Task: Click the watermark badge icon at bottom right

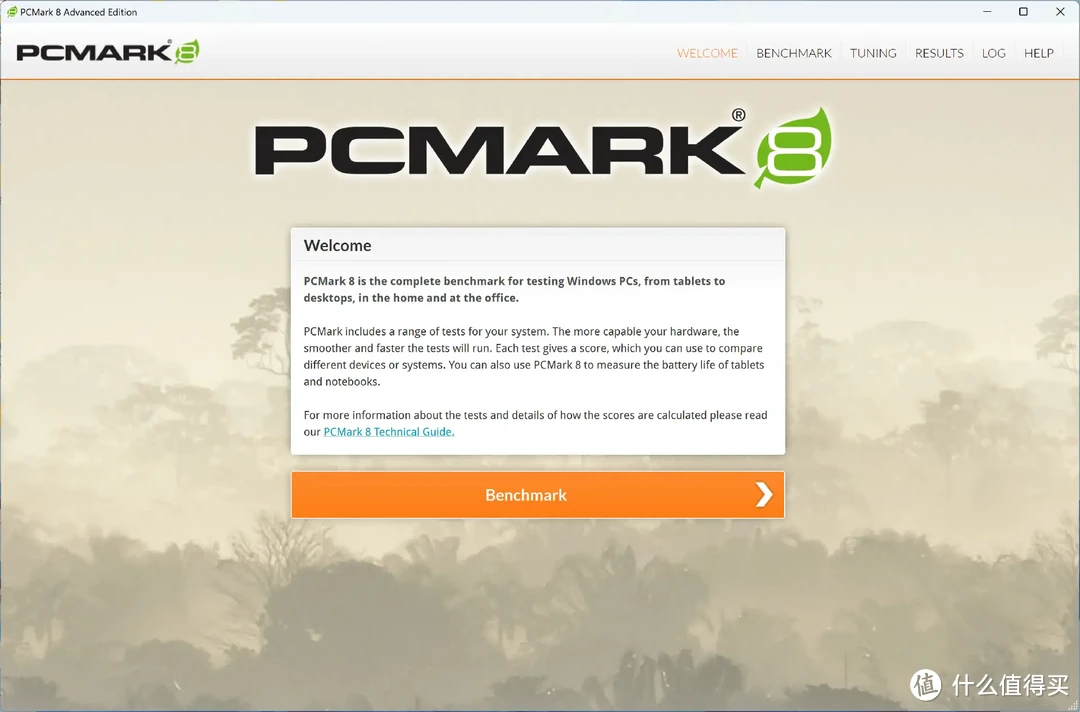Action: pos(925,684)
